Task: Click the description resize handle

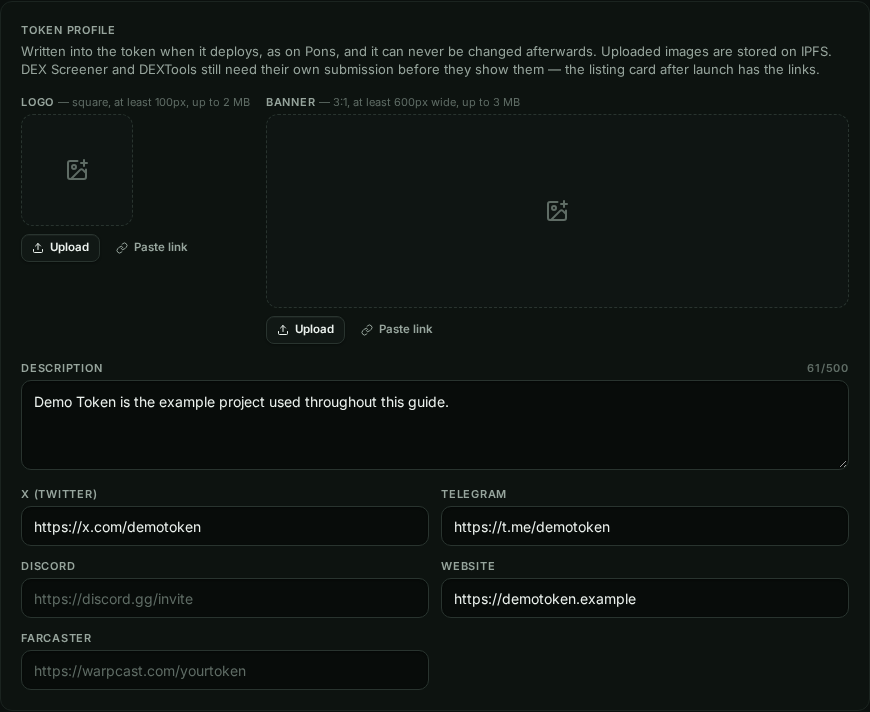Action: click(843, 464)
